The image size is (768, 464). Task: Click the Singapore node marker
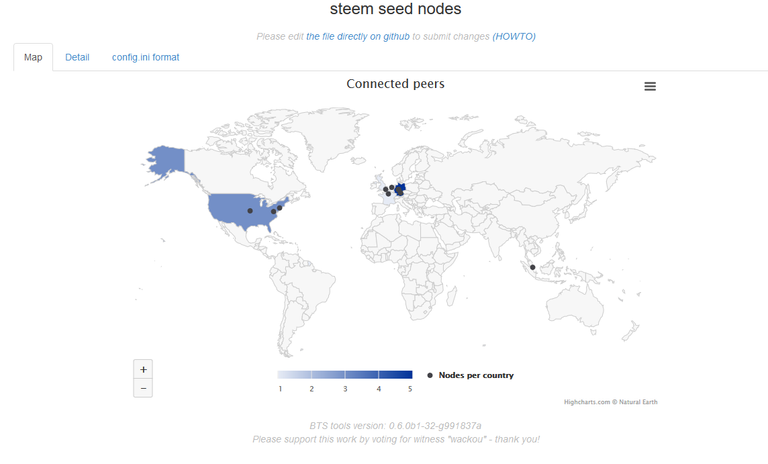[532, 268]
